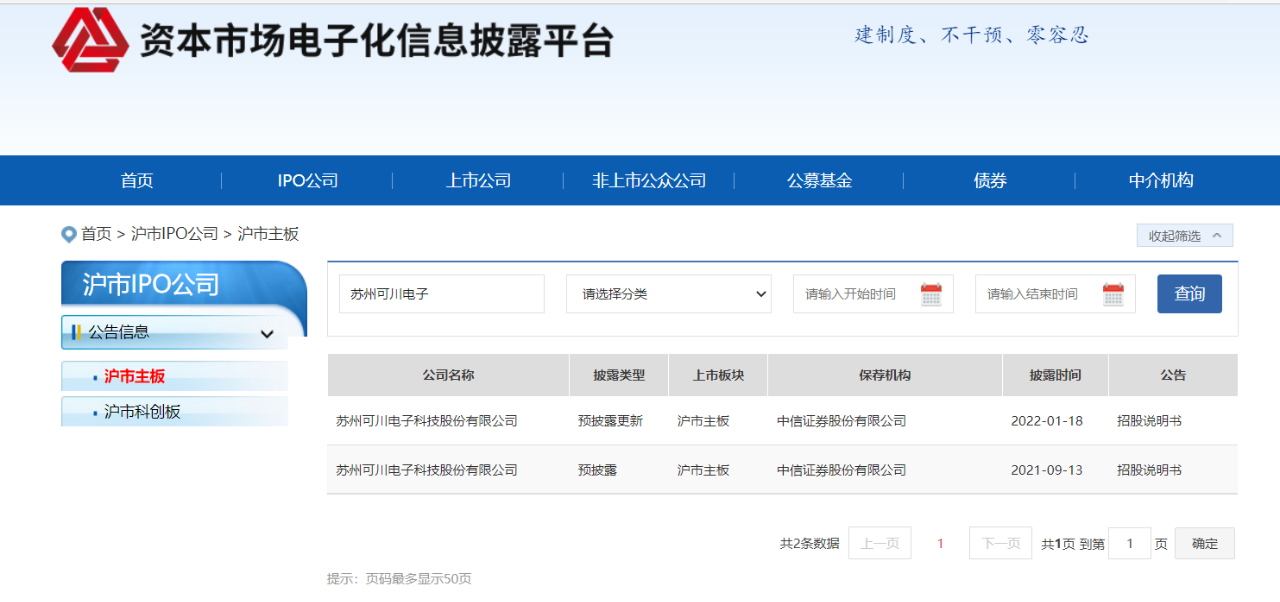Click company name in 预披露更新 row

427,421
